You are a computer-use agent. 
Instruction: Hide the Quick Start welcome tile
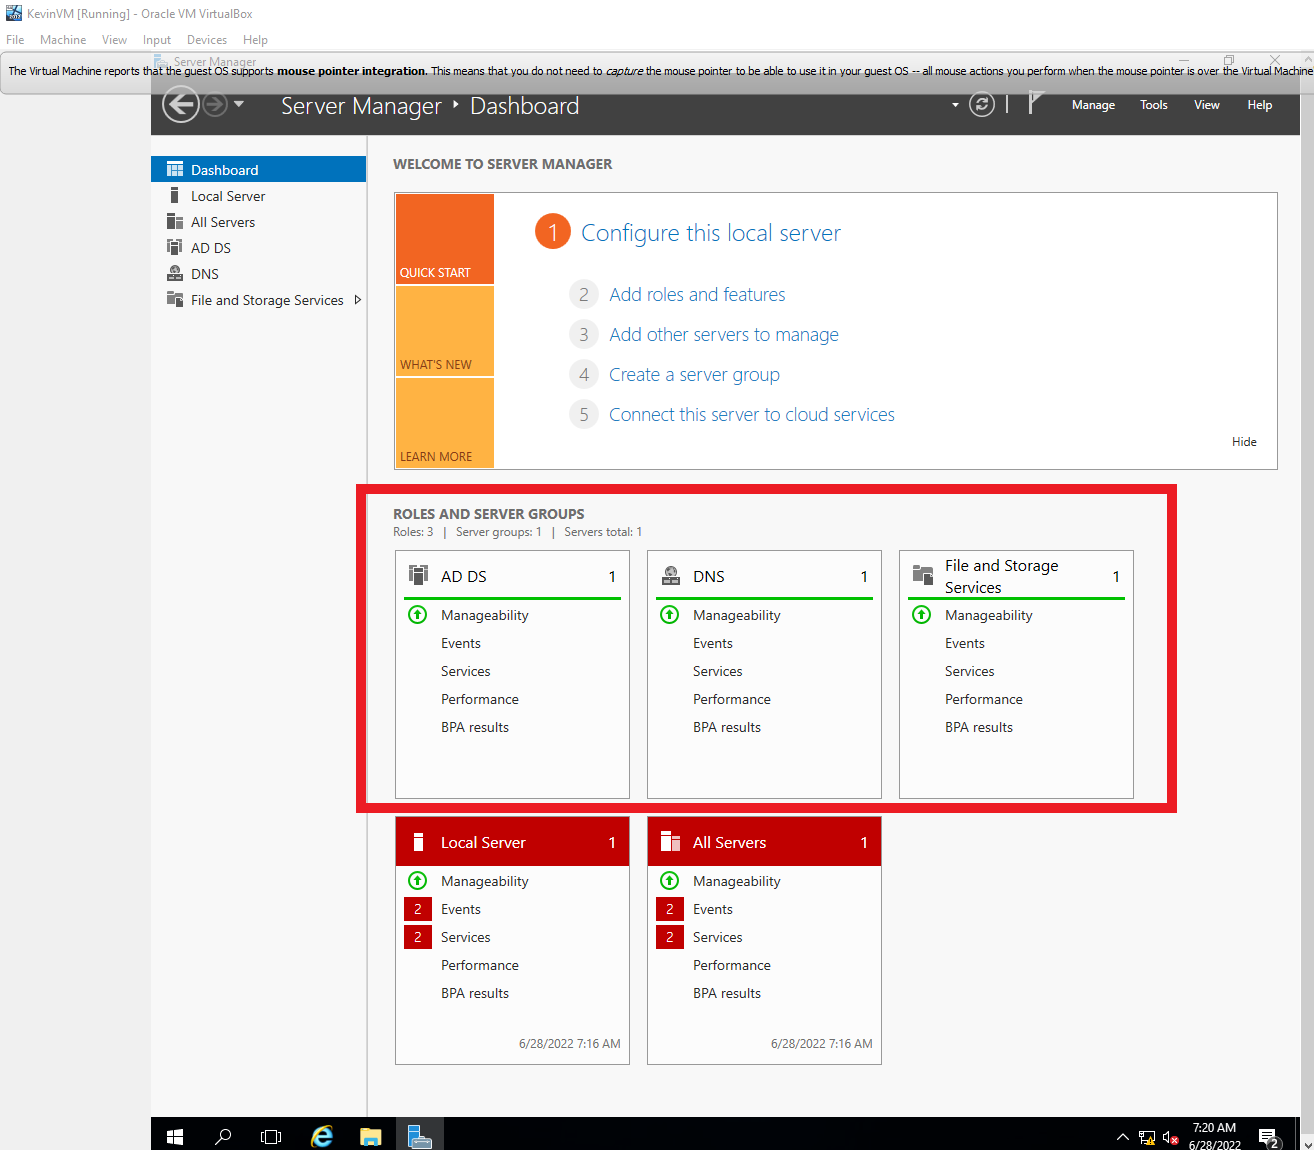pyautogui.click(x=1244, y=441)
